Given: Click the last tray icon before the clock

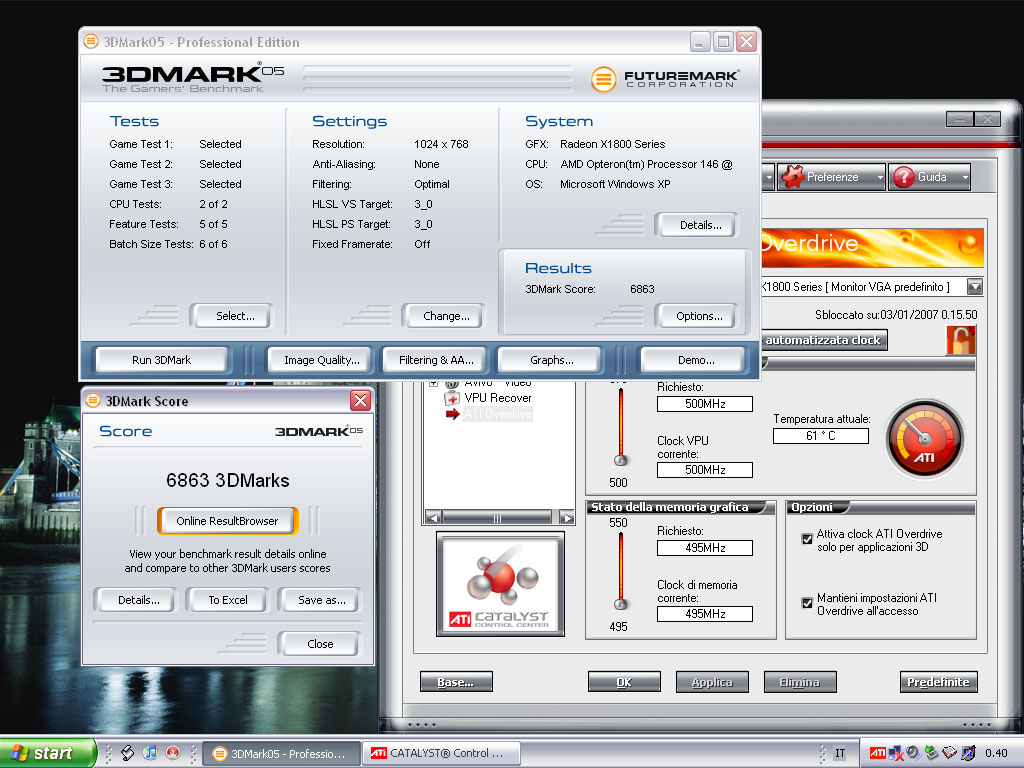Looking at the screenshot, I should point(968,753).
